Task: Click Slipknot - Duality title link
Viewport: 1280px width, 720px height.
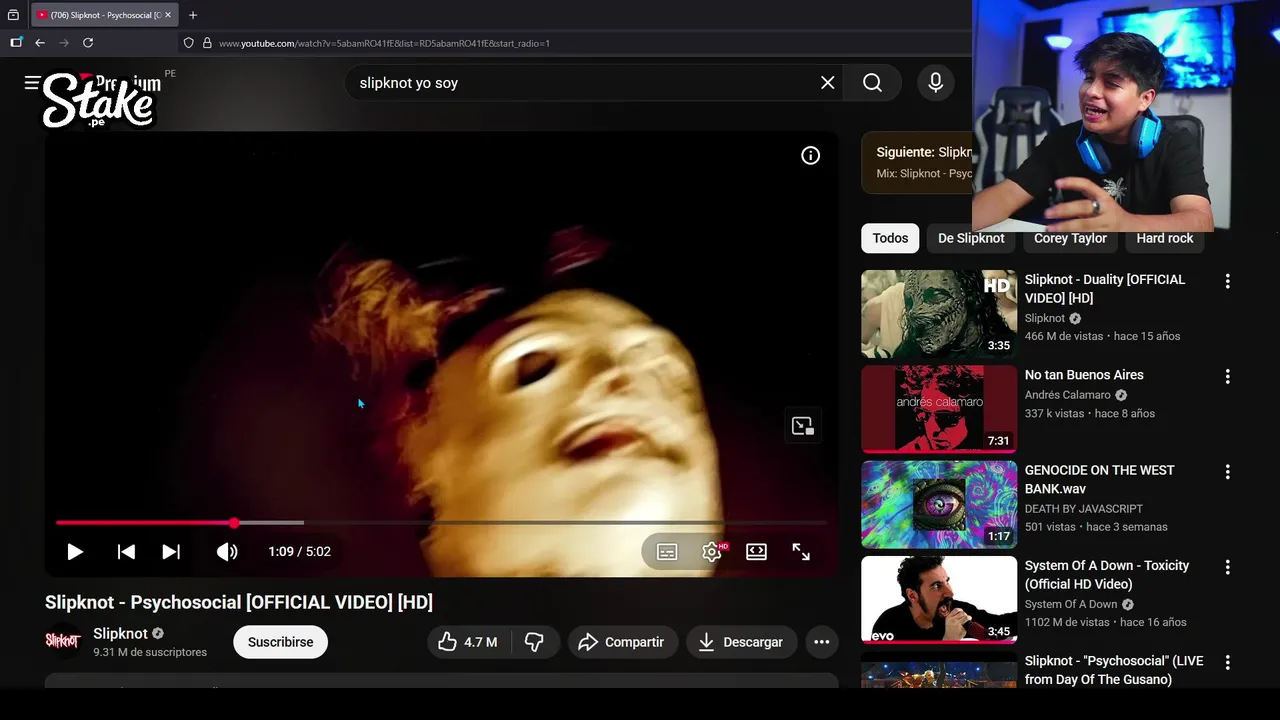Action: click(1105, 289)
